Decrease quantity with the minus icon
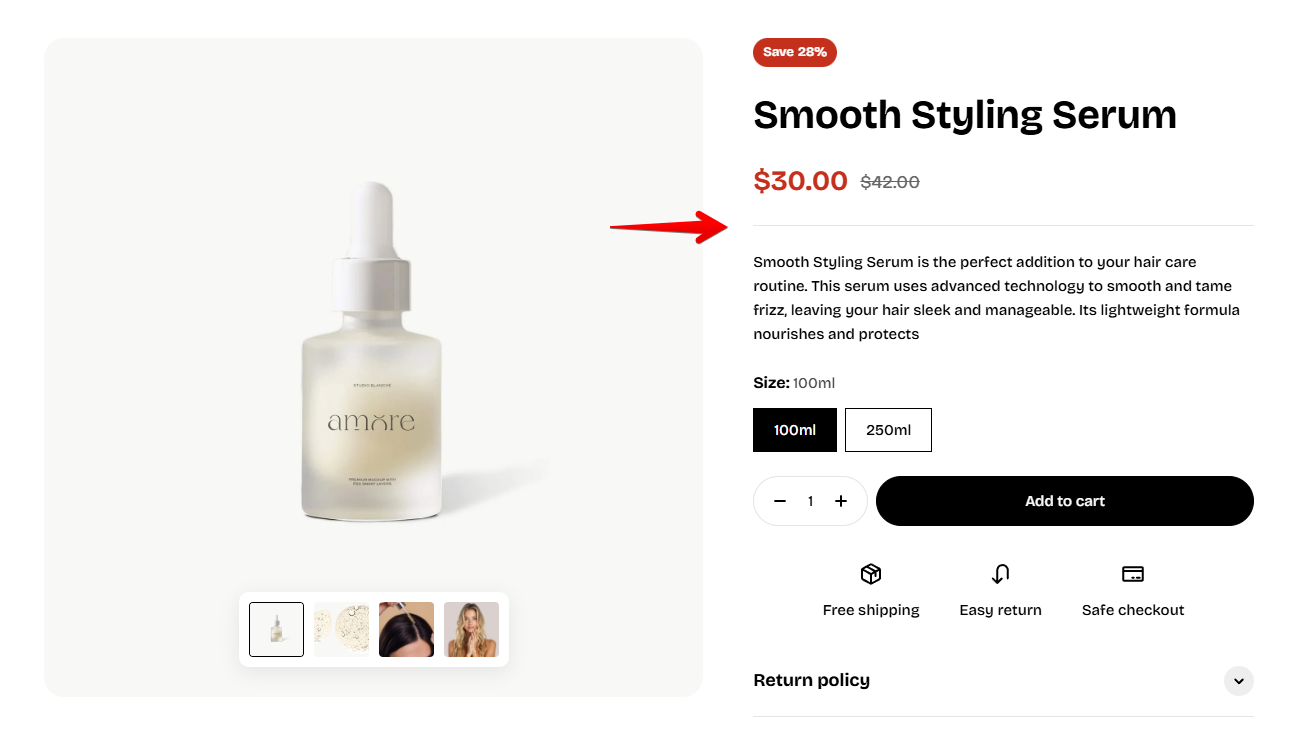The image size is (1303, 730). tap(780, 501)
